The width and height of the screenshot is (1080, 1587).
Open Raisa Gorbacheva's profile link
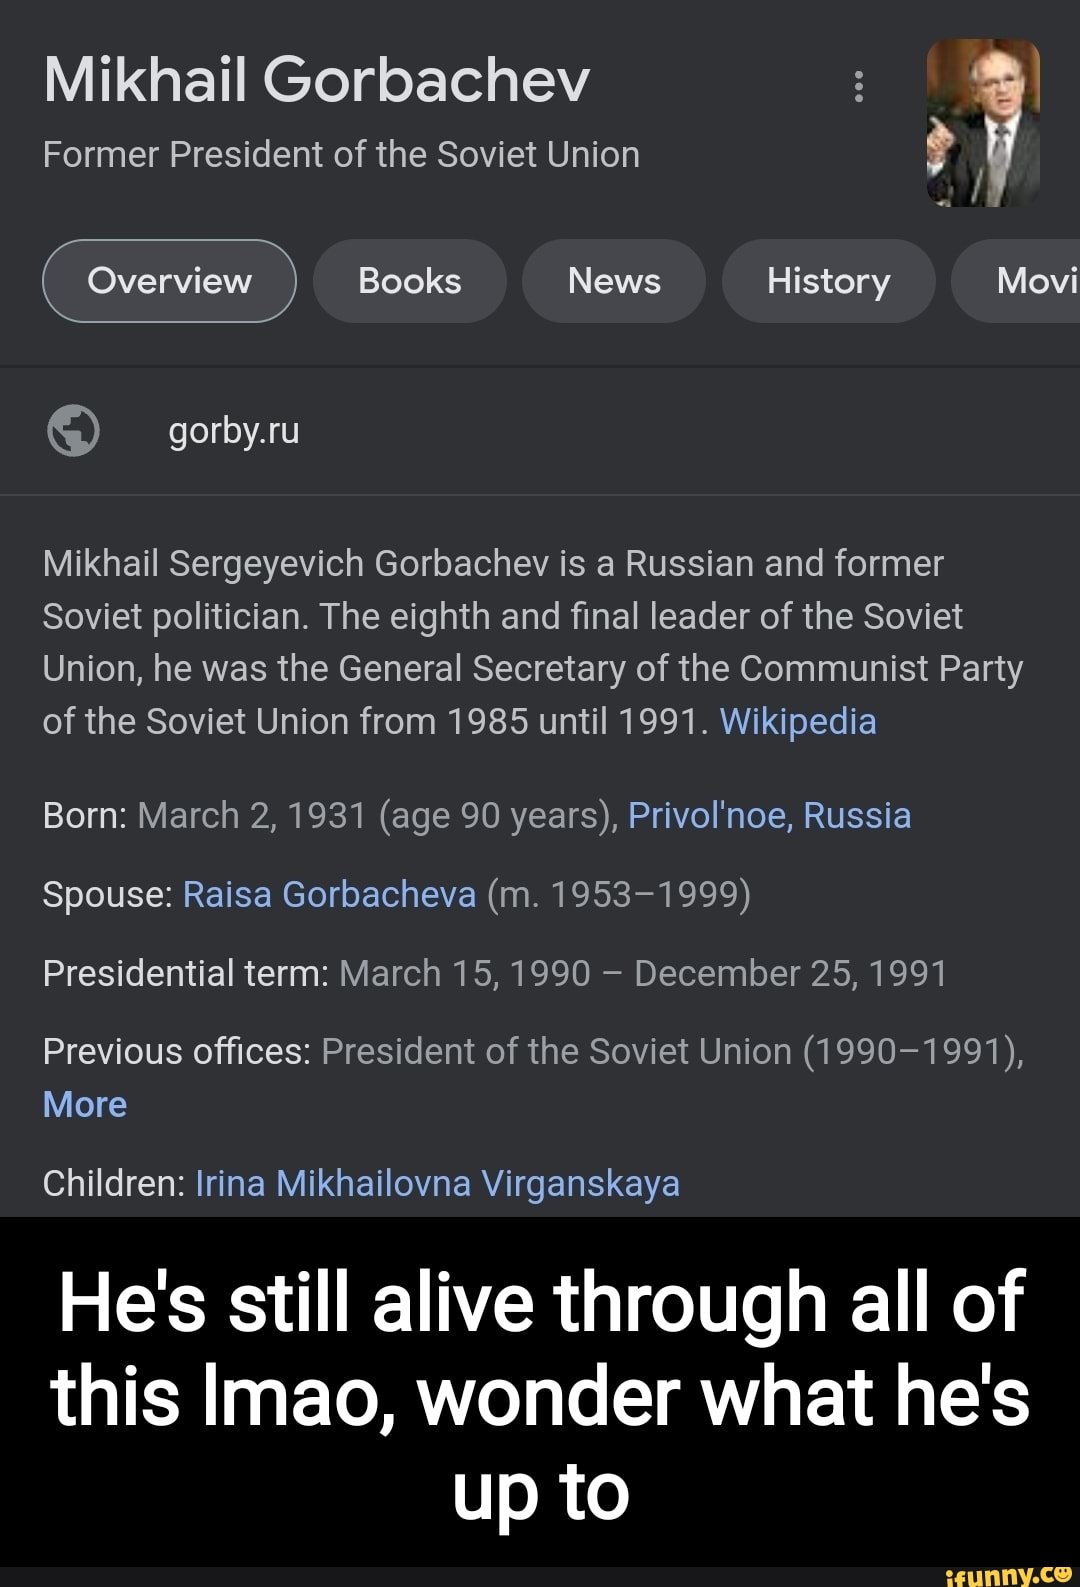328,895
